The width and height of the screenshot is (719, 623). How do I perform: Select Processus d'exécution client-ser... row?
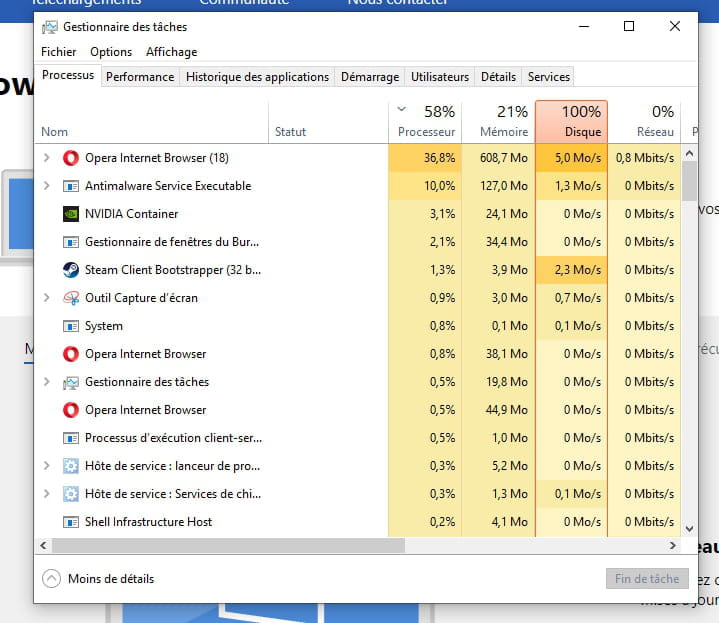(358, 438)
